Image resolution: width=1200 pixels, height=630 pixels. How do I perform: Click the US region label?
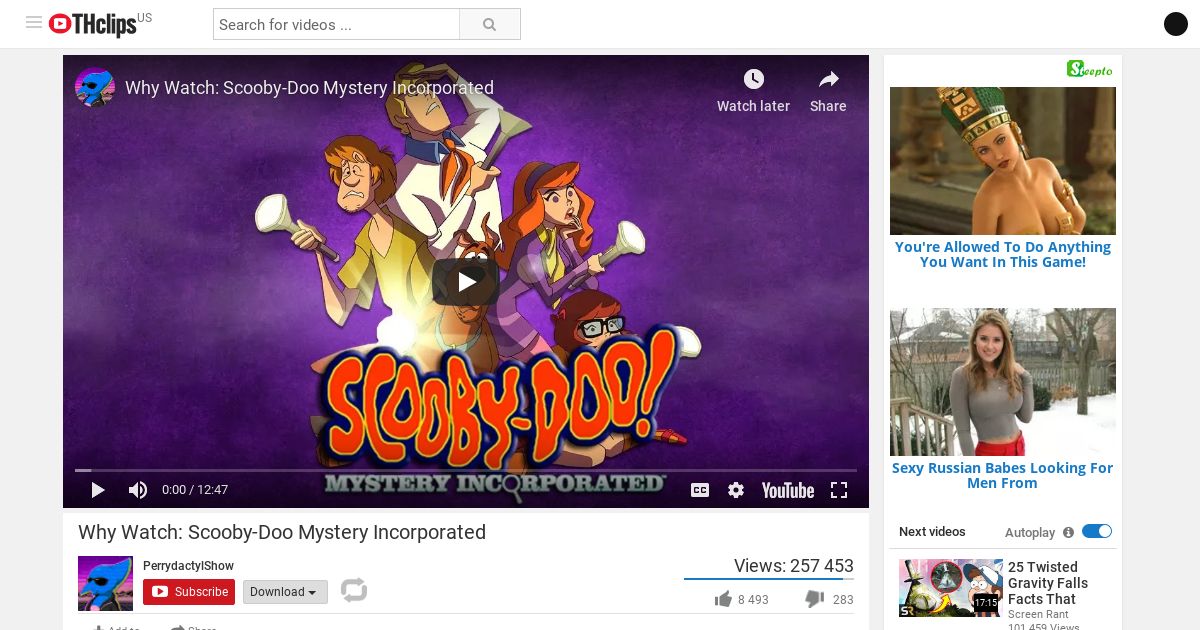(x=145, y=18)
